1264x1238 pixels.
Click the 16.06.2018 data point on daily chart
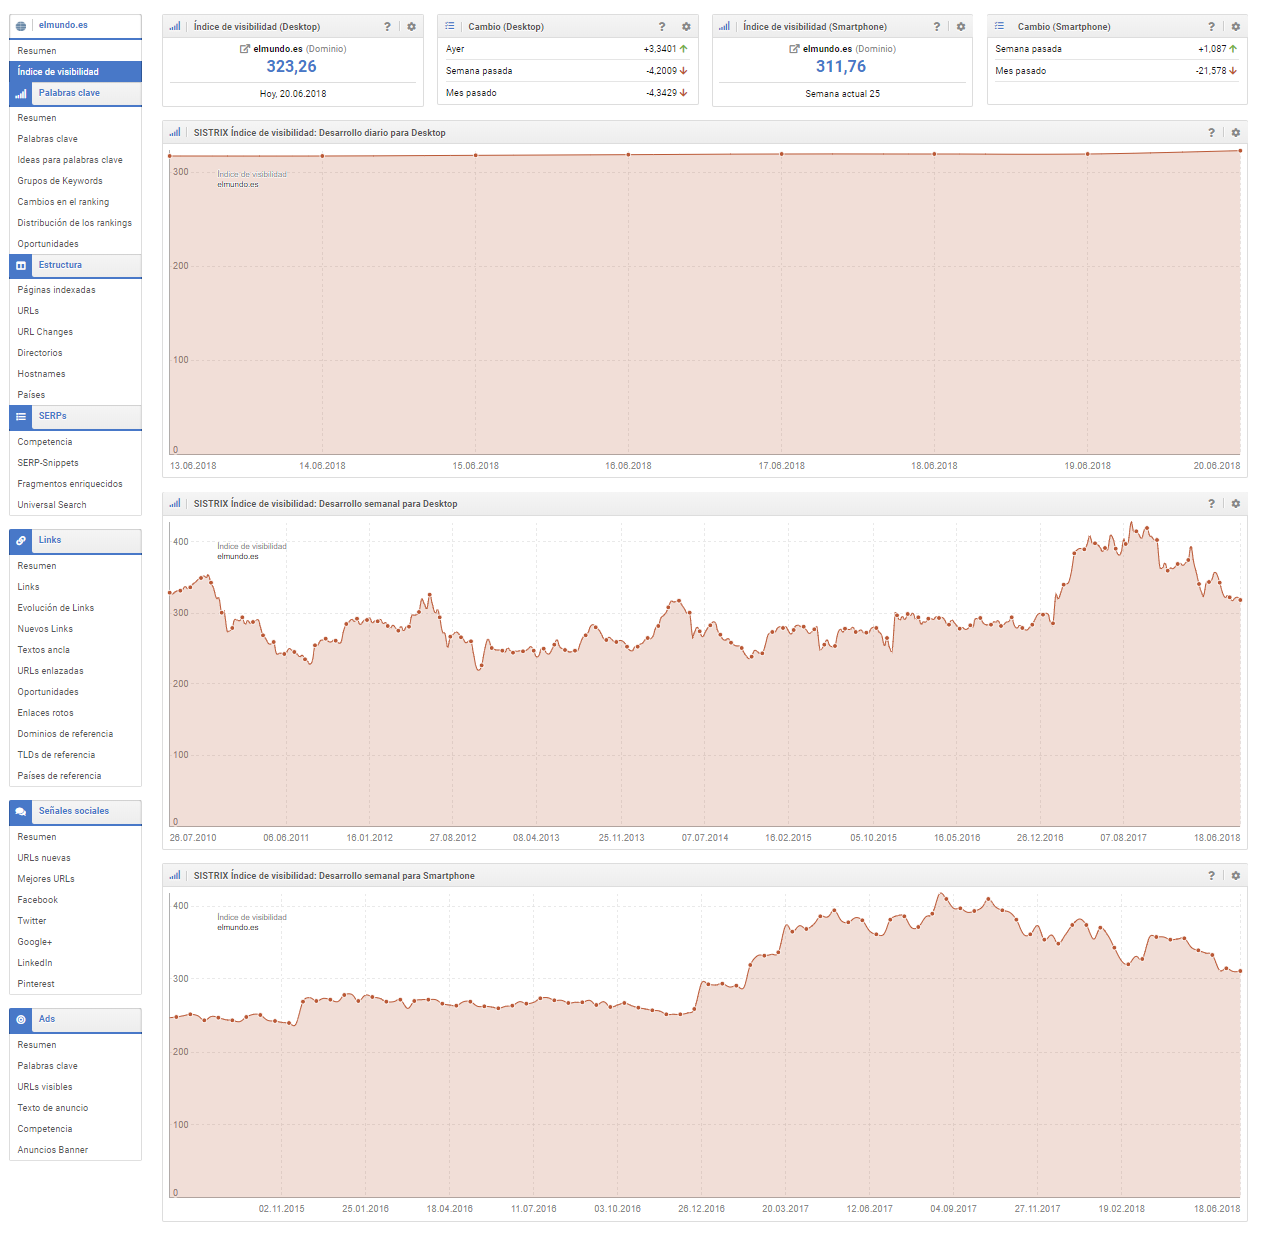point(628,155)
